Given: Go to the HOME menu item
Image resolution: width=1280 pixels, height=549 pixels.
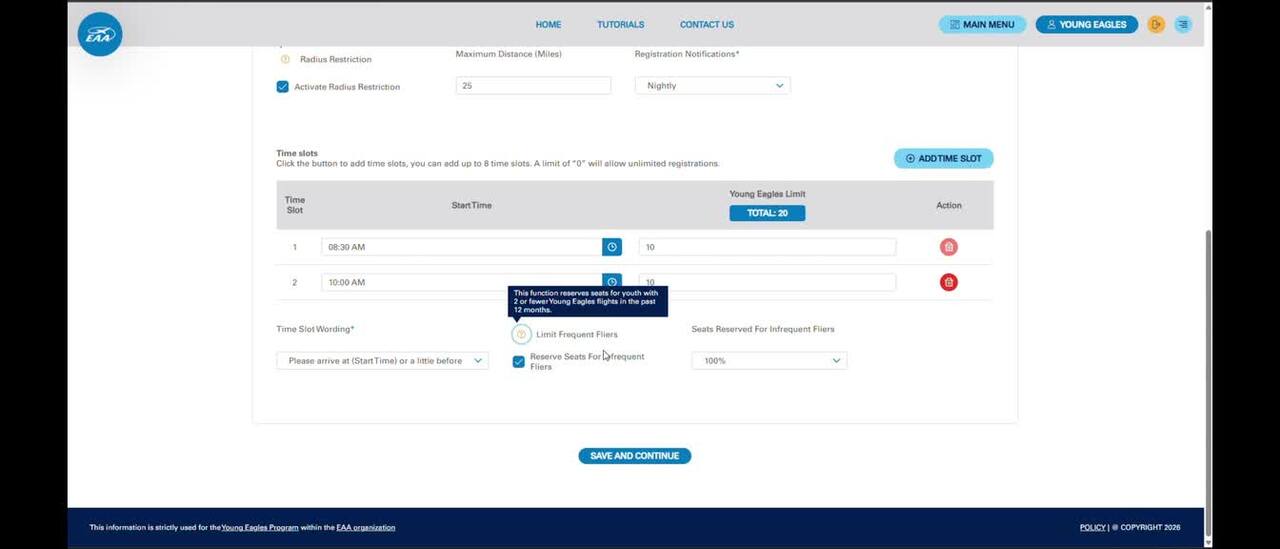Looking at the screenshot, I should (x=548, y=24).
